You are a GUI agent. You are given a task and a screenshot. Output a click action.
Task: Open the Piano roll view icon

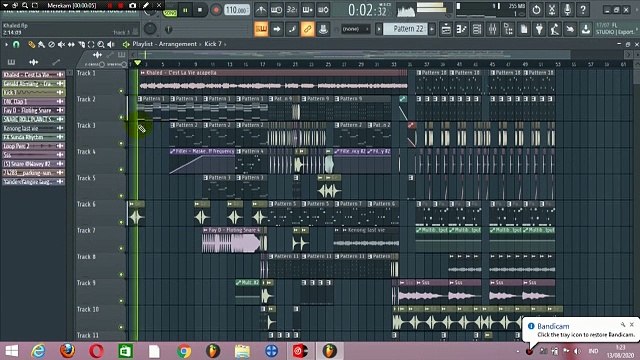(x=462, y=29)
